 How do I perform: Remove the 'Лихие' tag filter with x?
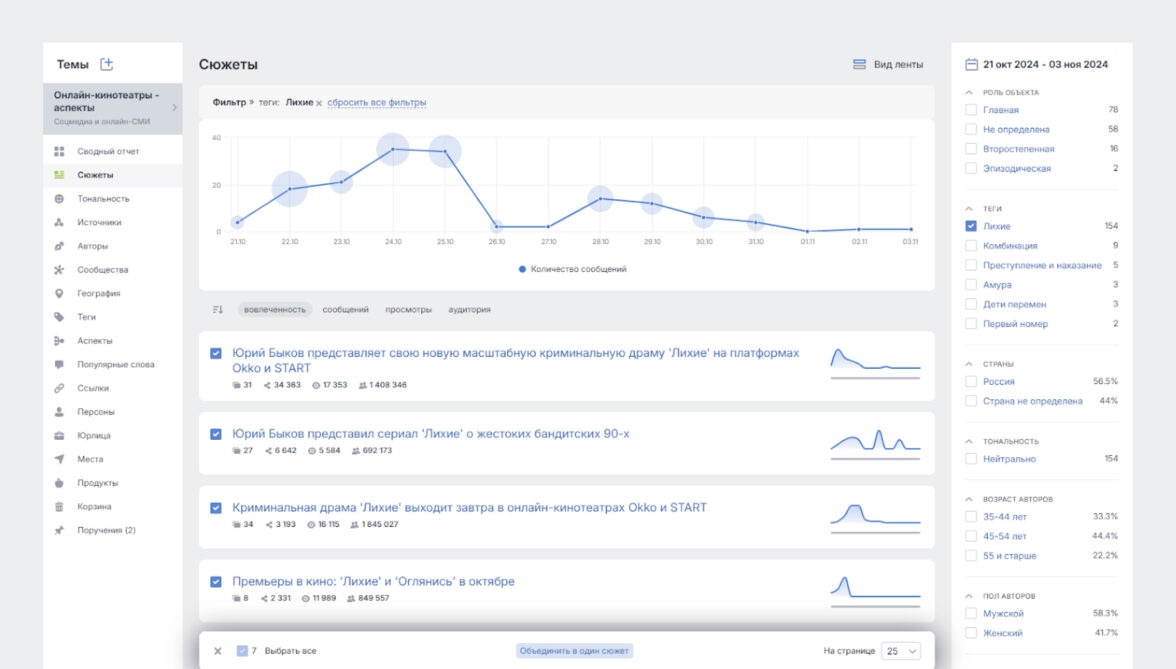pyautogui.click(x=319, y=103)
